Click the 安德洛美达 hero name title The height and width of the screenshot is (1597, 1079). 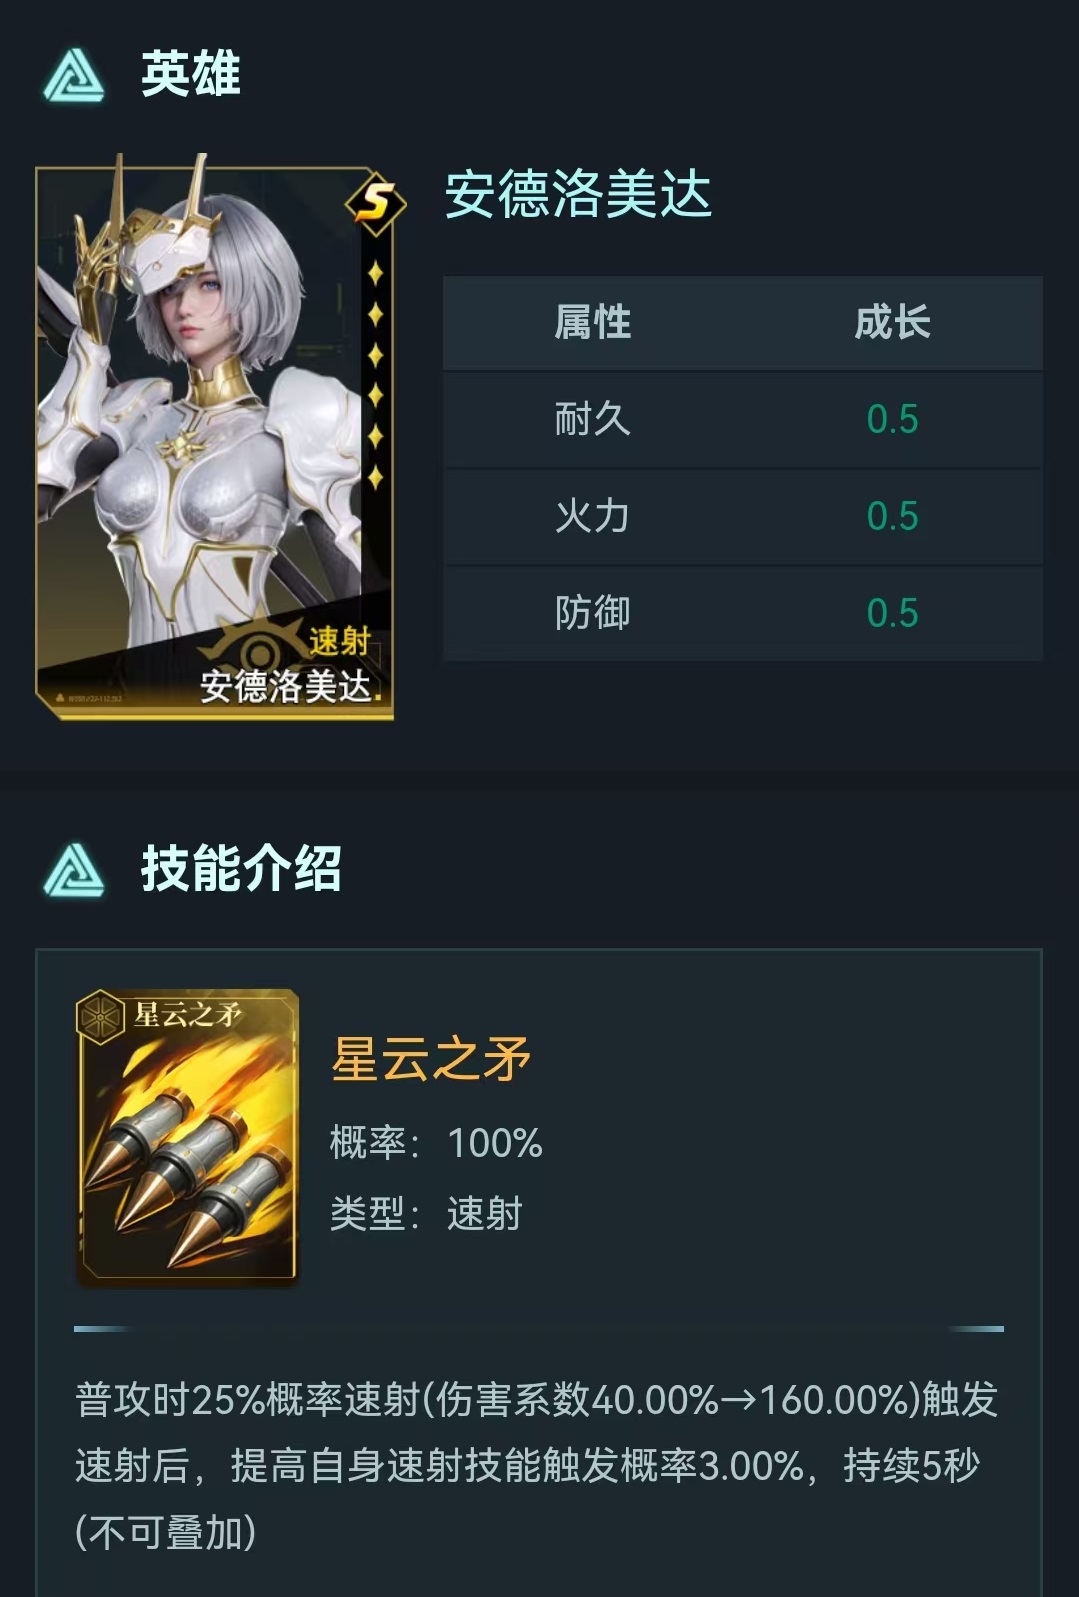click(578, 194)
